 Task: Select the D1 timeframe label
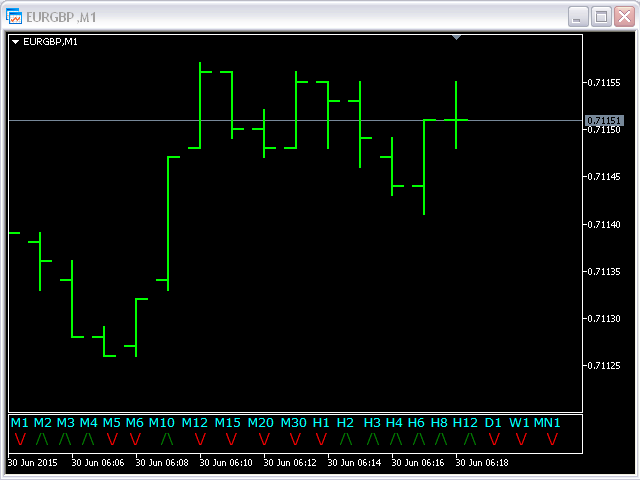pos(493,422)
